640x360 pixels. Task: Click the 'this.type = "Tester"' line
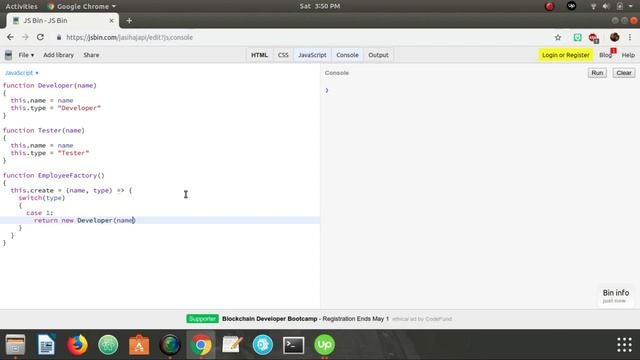pyautogui.click(x=49, y=153)
